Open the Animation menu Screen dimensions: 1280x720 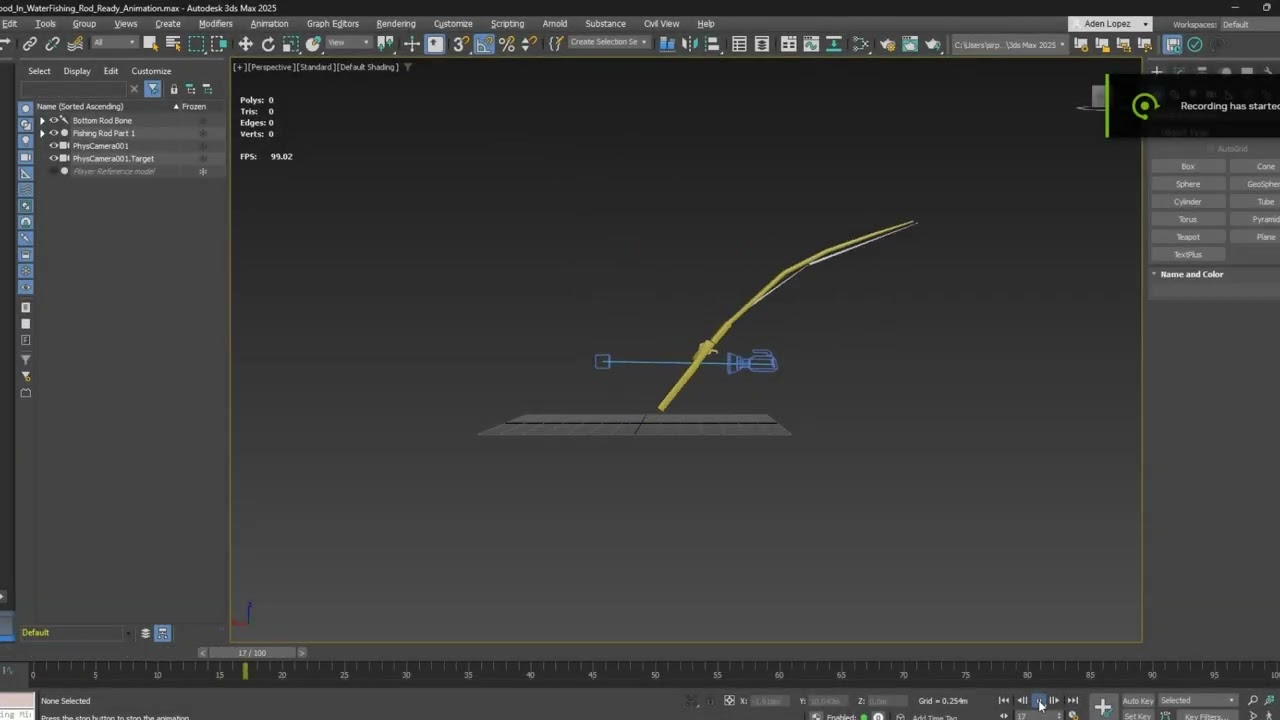coord(269,24)
